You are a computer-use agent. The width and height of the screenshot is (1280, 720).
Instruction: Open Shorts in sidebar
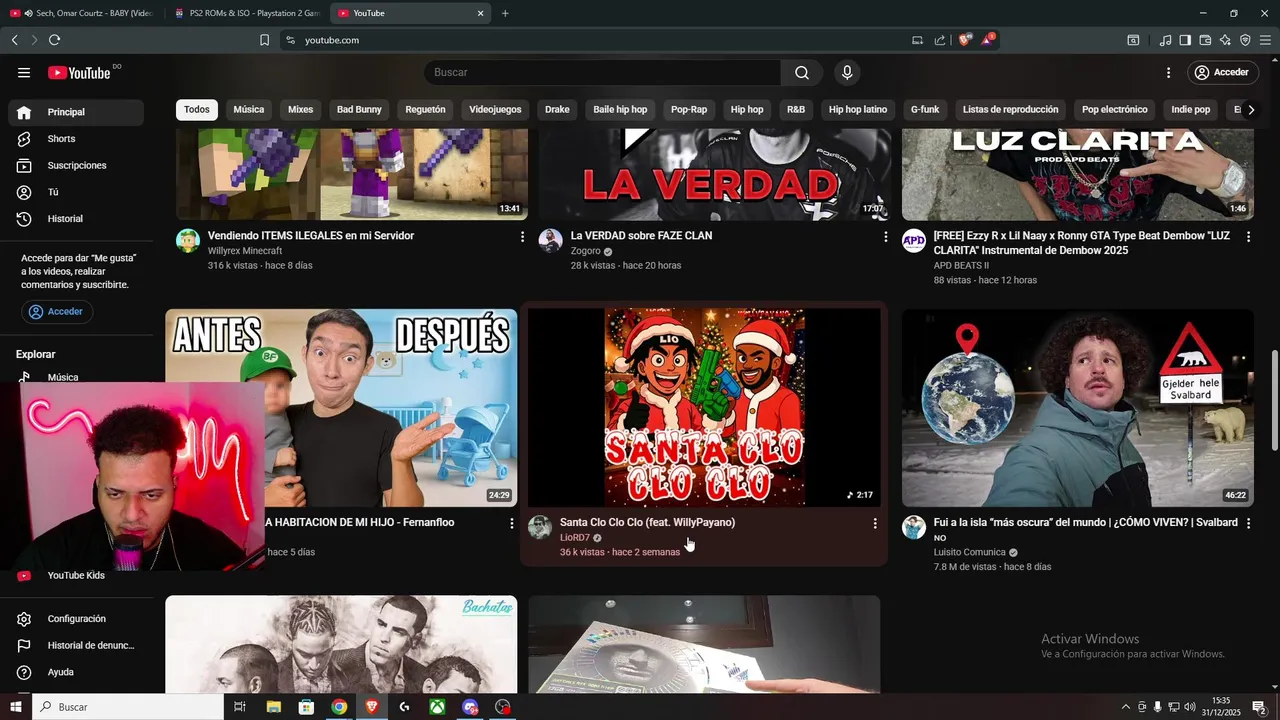(x=76, y=139)
